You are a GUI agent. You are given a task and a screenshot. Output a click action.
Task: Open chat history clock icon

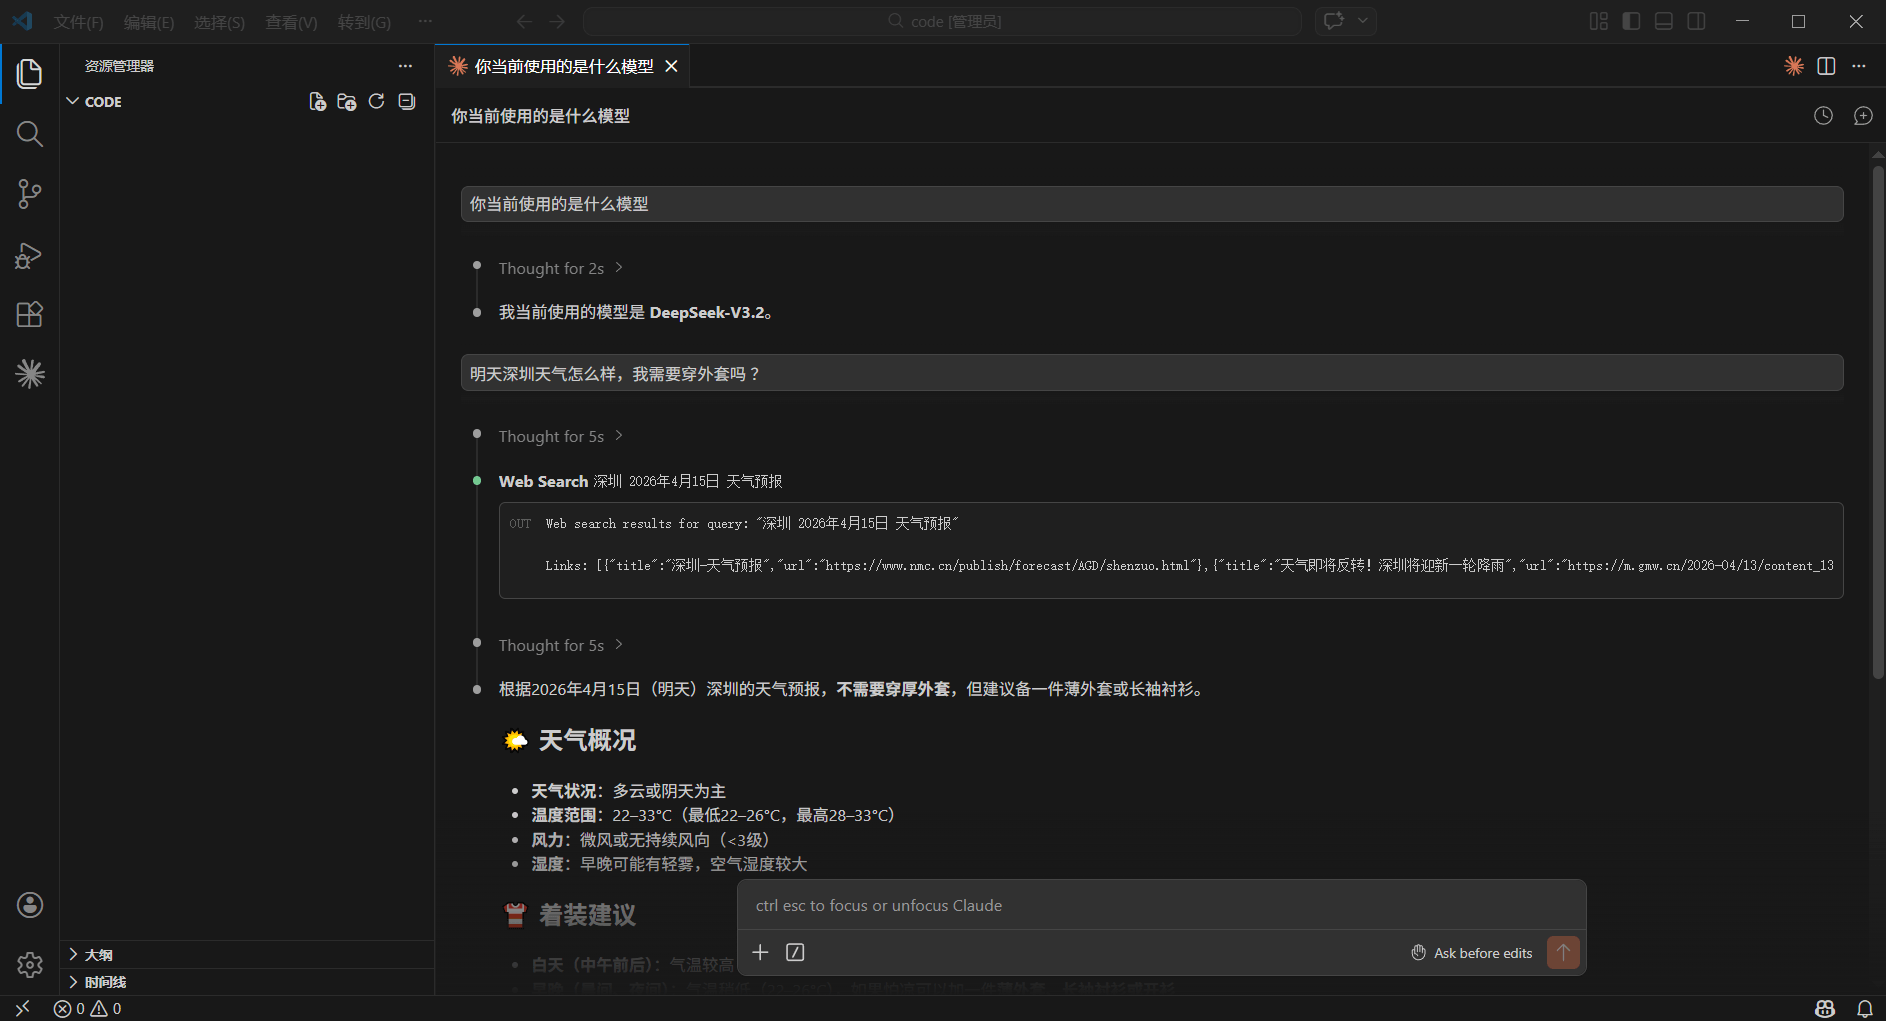1823,116
